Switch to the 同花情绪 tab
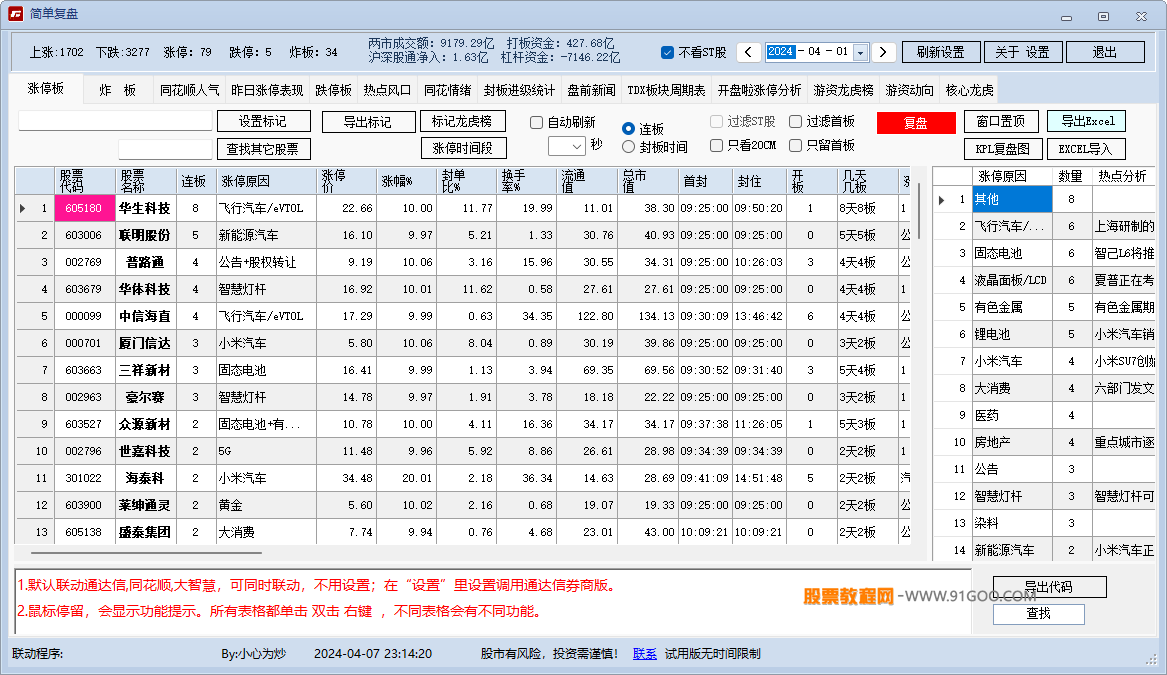The width and height of the screenshot is (1167, 675). tap(447, 90)
